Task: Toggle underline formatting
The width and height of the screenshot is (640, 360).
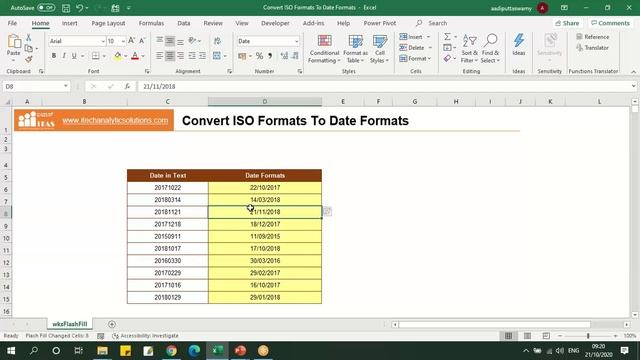Action: click(x=74, y=56)
